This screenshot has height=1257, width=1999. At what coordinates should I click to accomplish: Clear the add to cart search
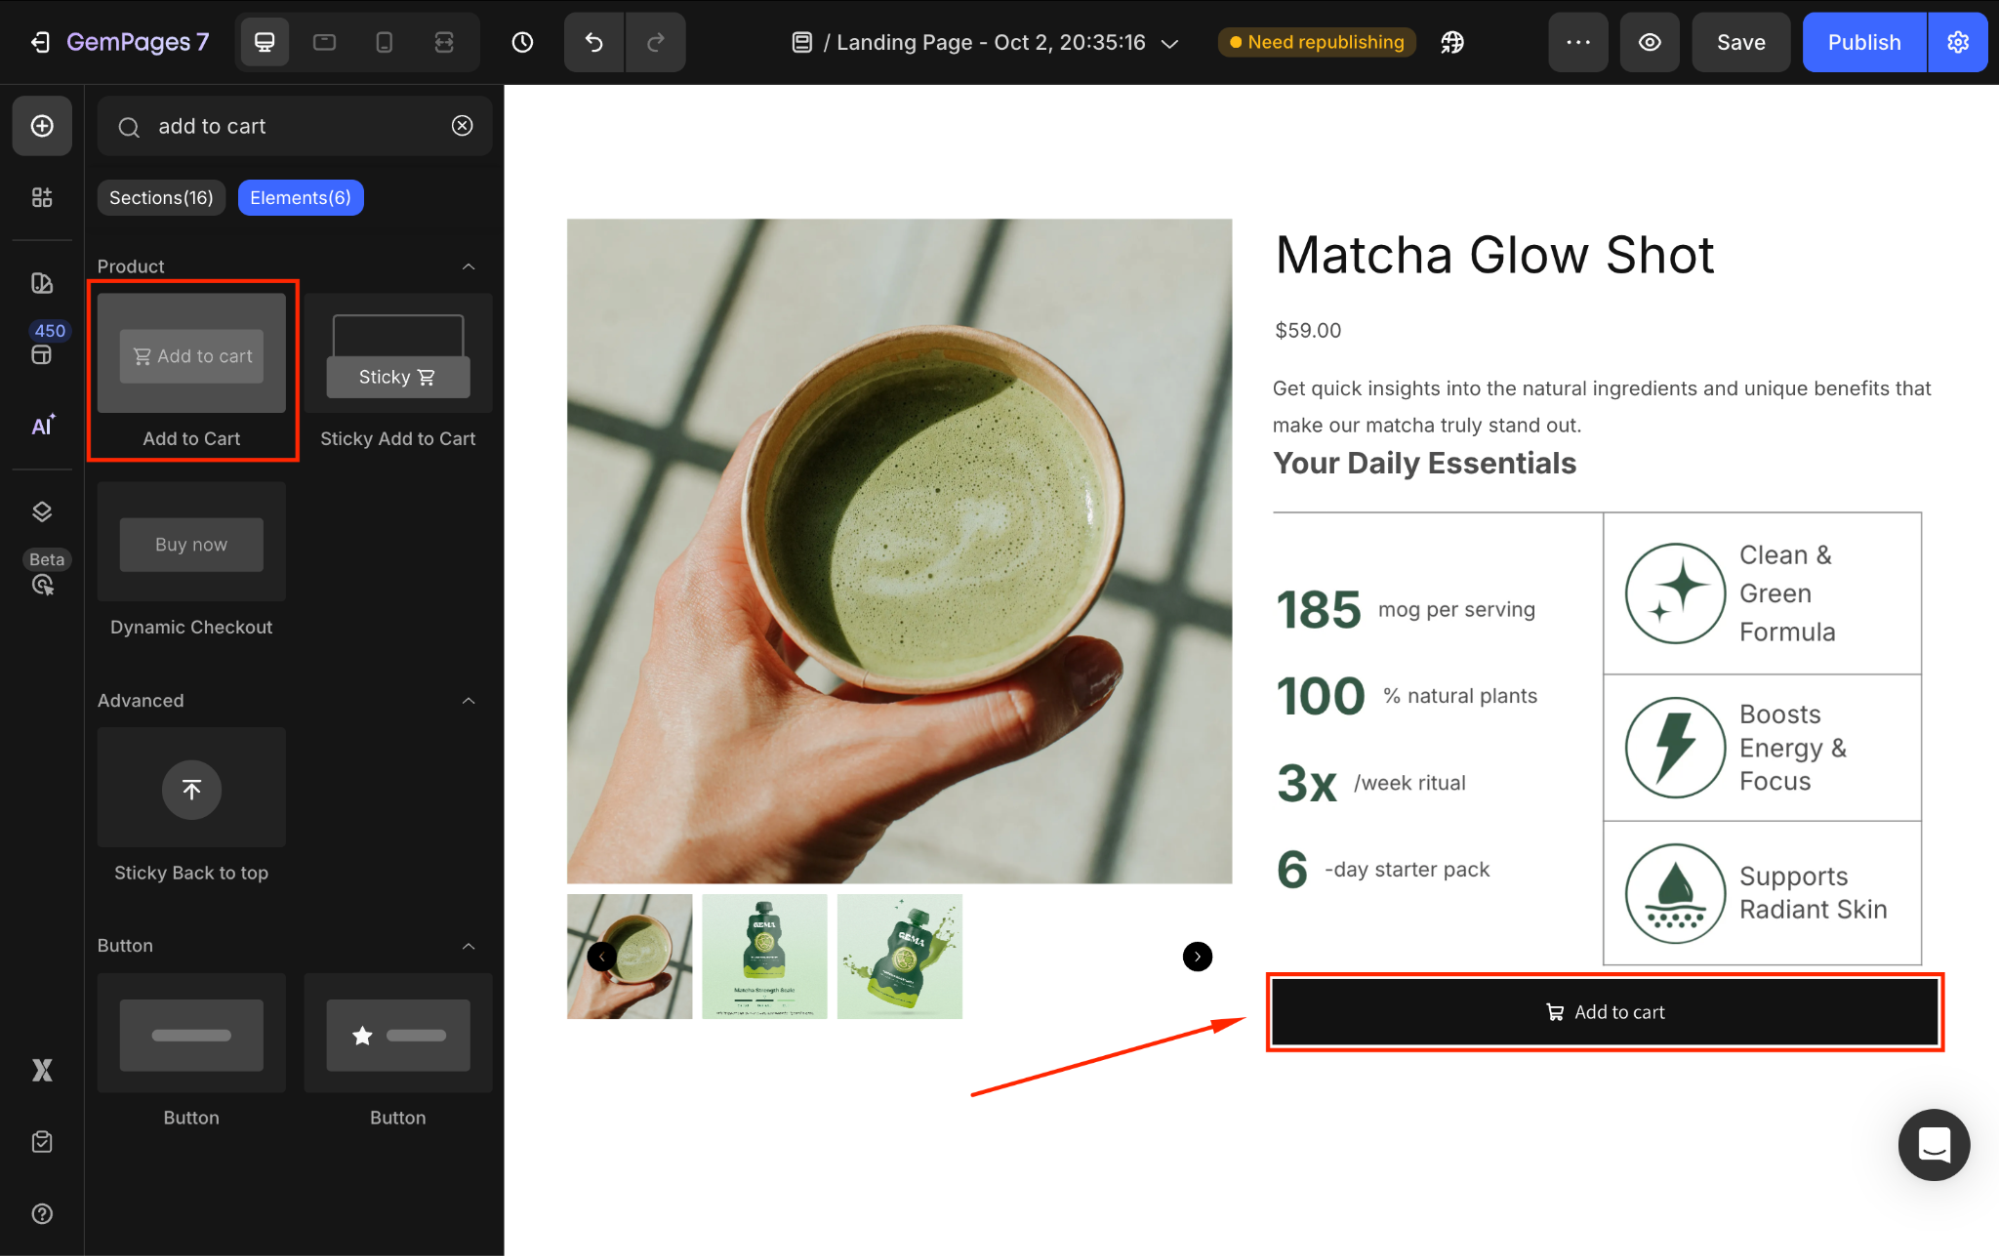point(462,126)
